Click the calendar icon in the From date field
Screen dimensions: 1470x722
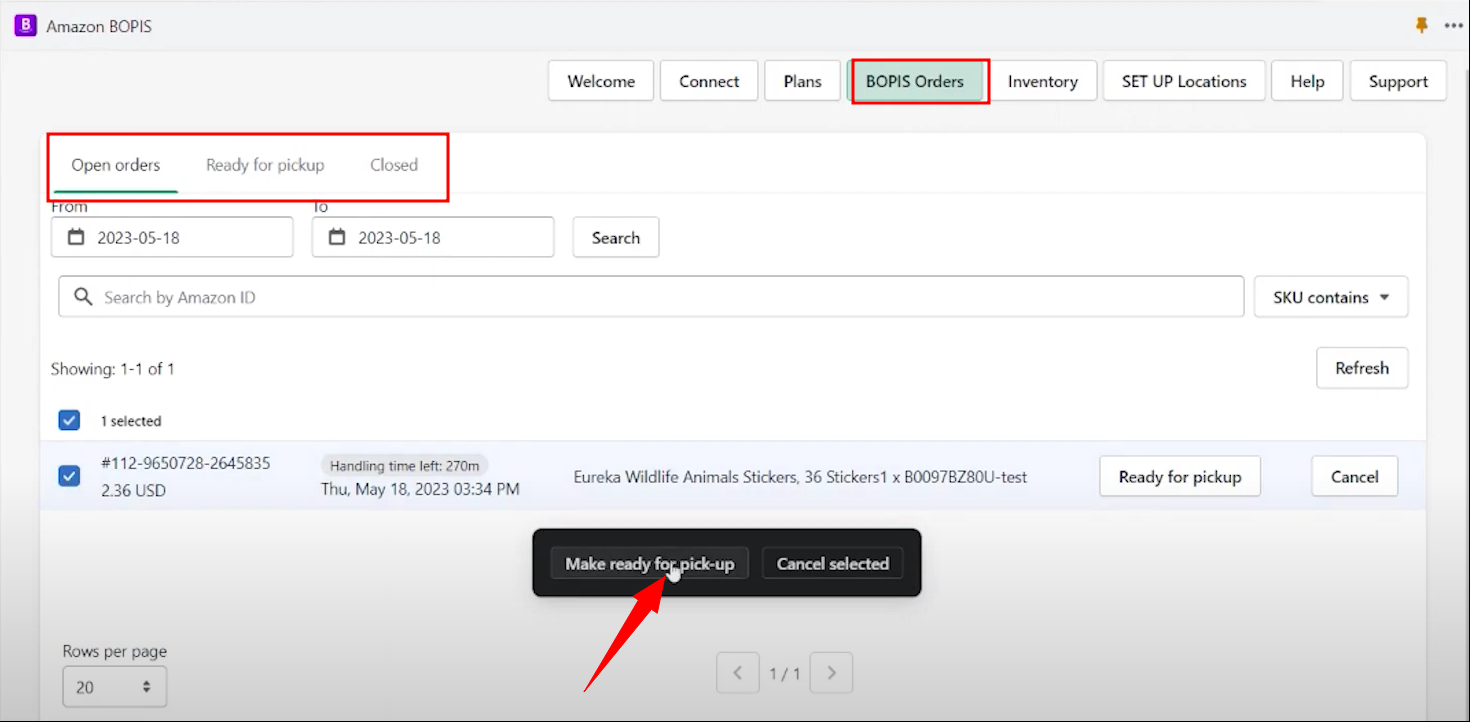[76, 238]
